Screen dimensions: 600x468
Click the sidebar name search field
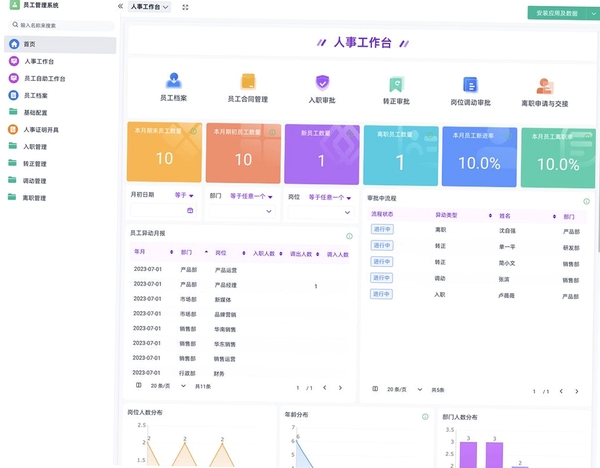(x=61, y=25)
